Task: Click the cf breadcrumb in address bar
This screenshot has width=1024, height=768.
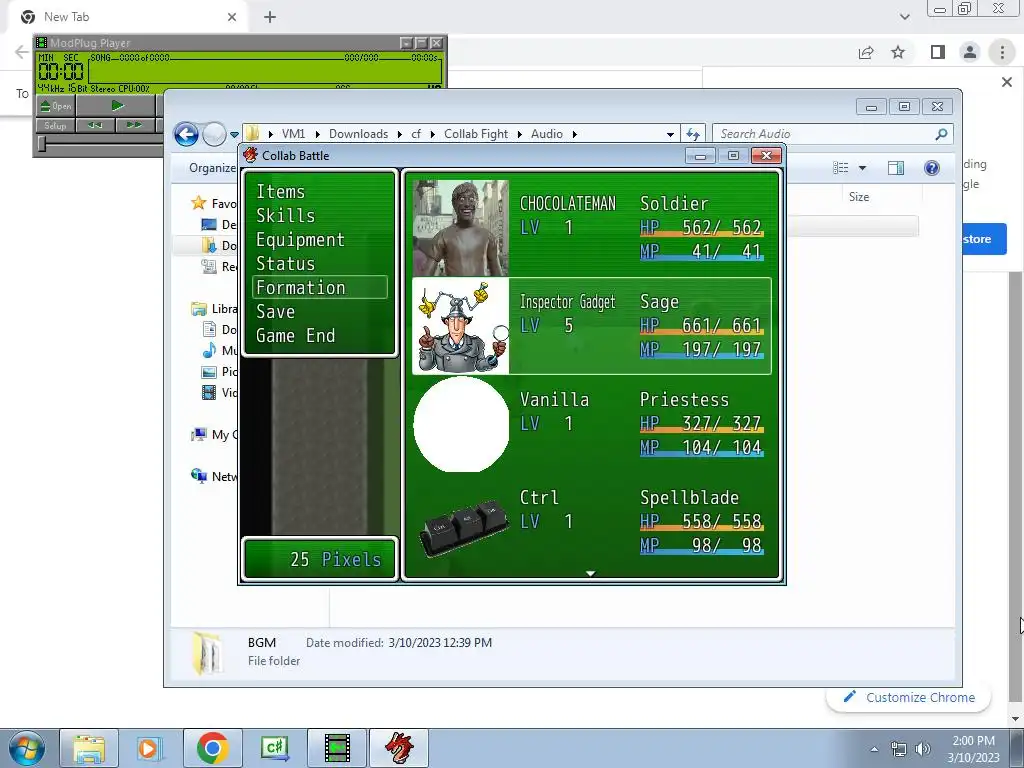Action: pos(416,134)
